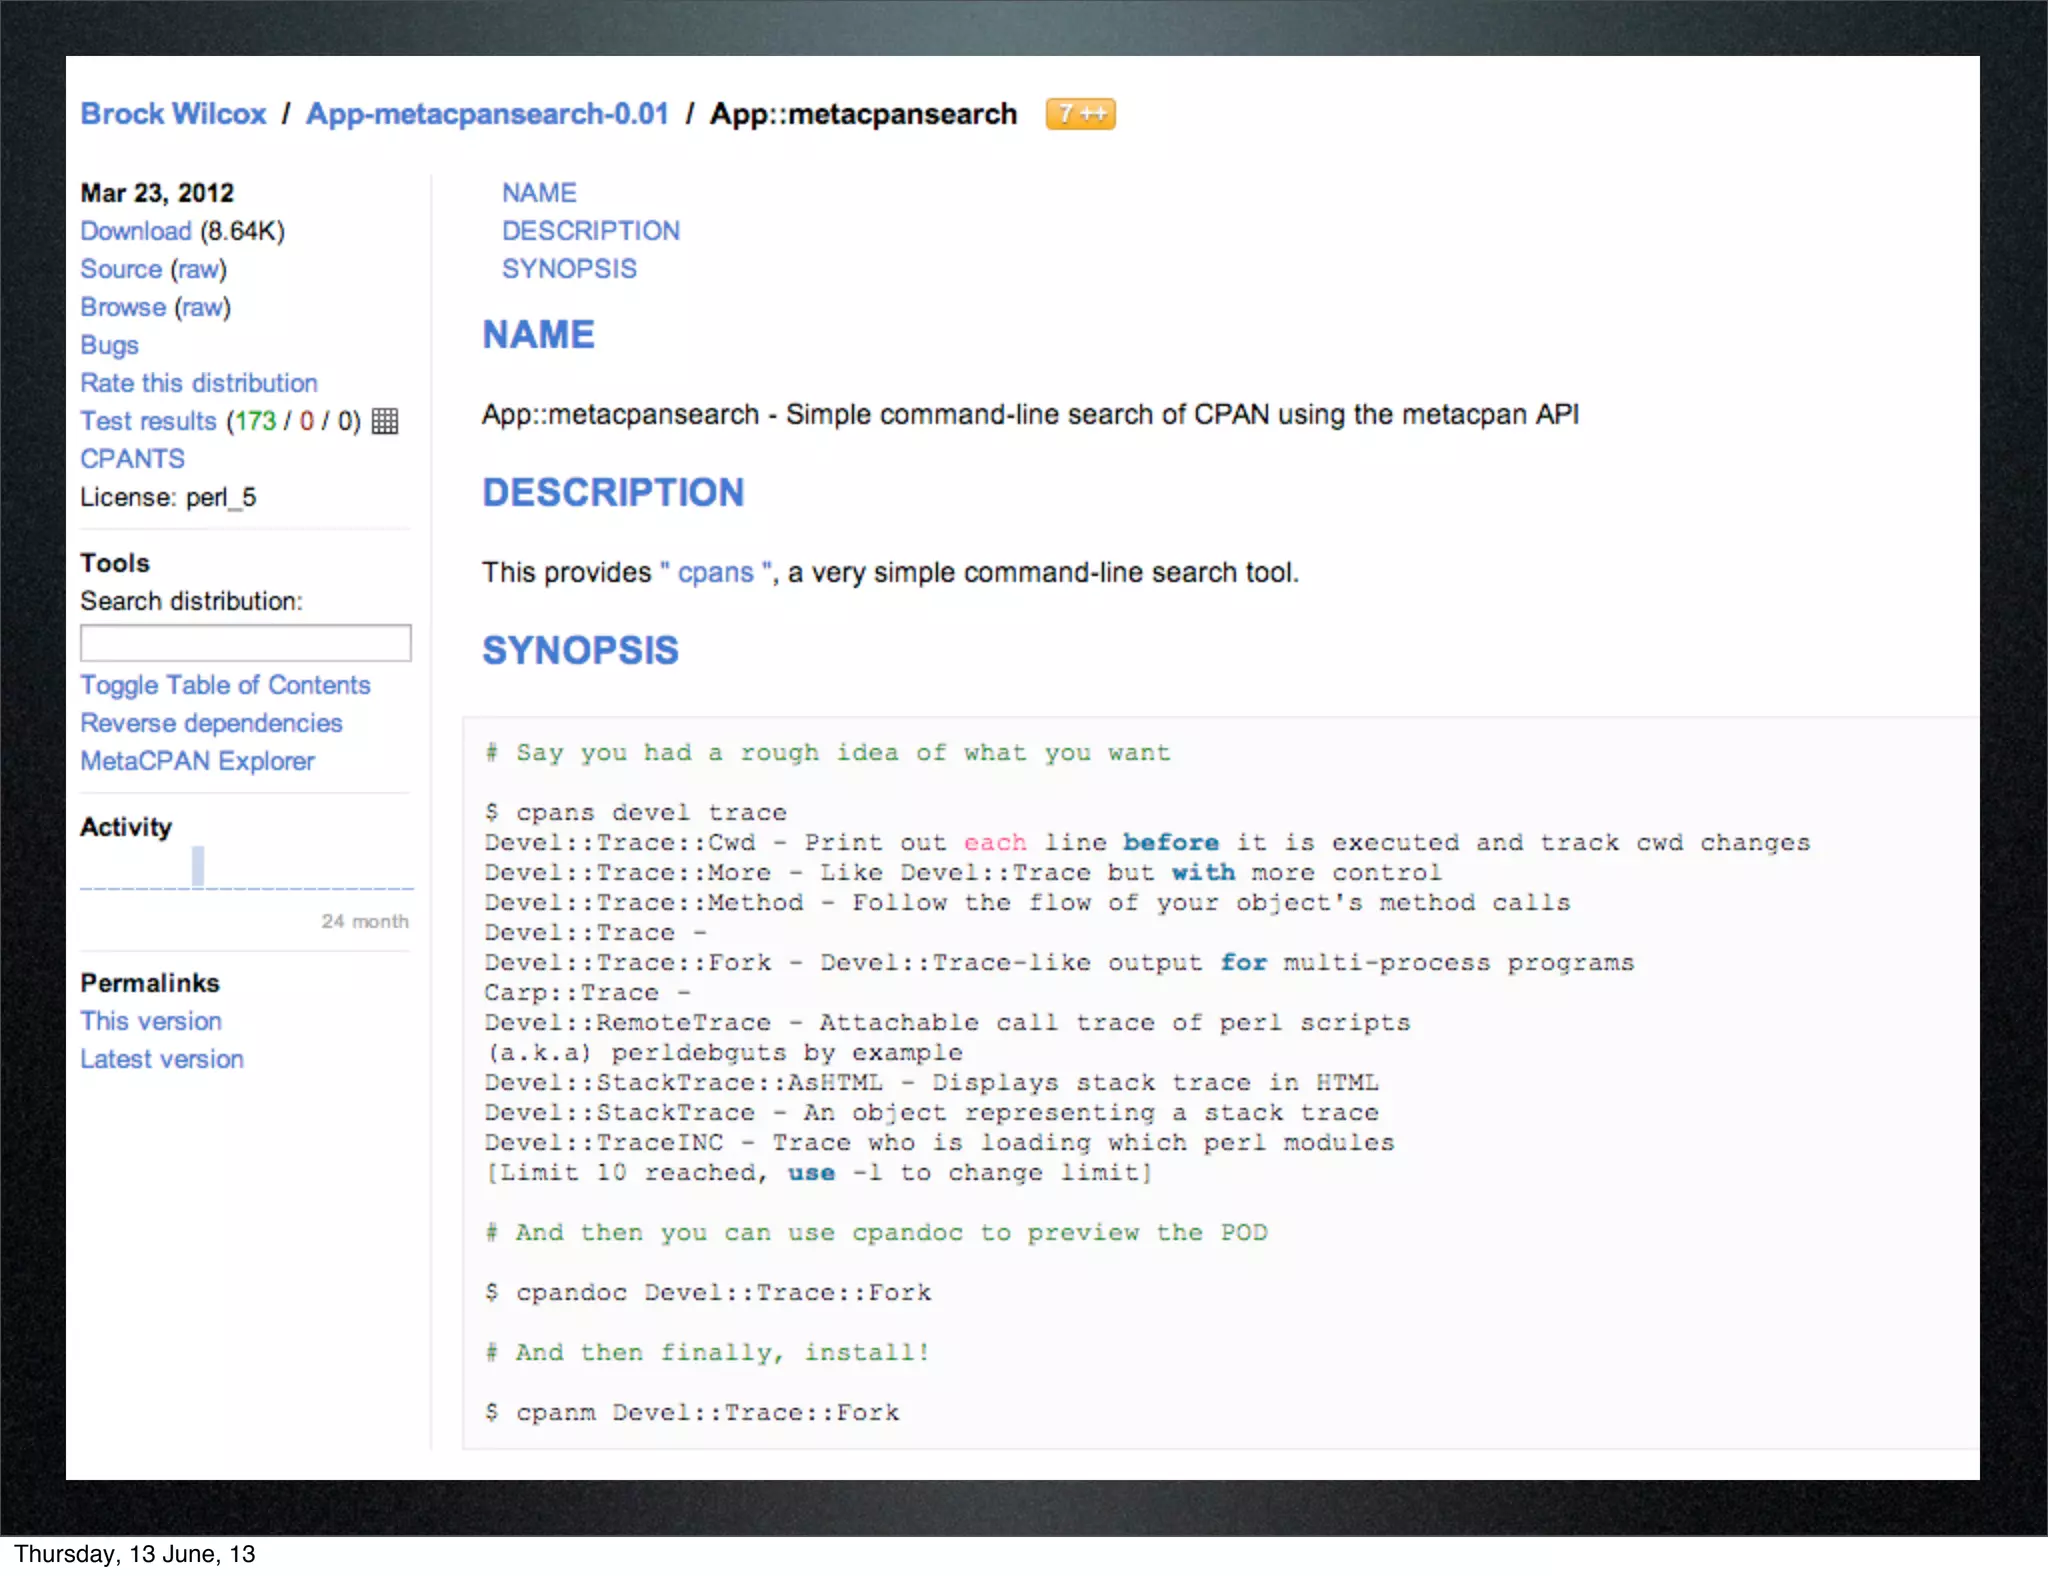Open Brock Wilcox author page

(x=173, y=114)
